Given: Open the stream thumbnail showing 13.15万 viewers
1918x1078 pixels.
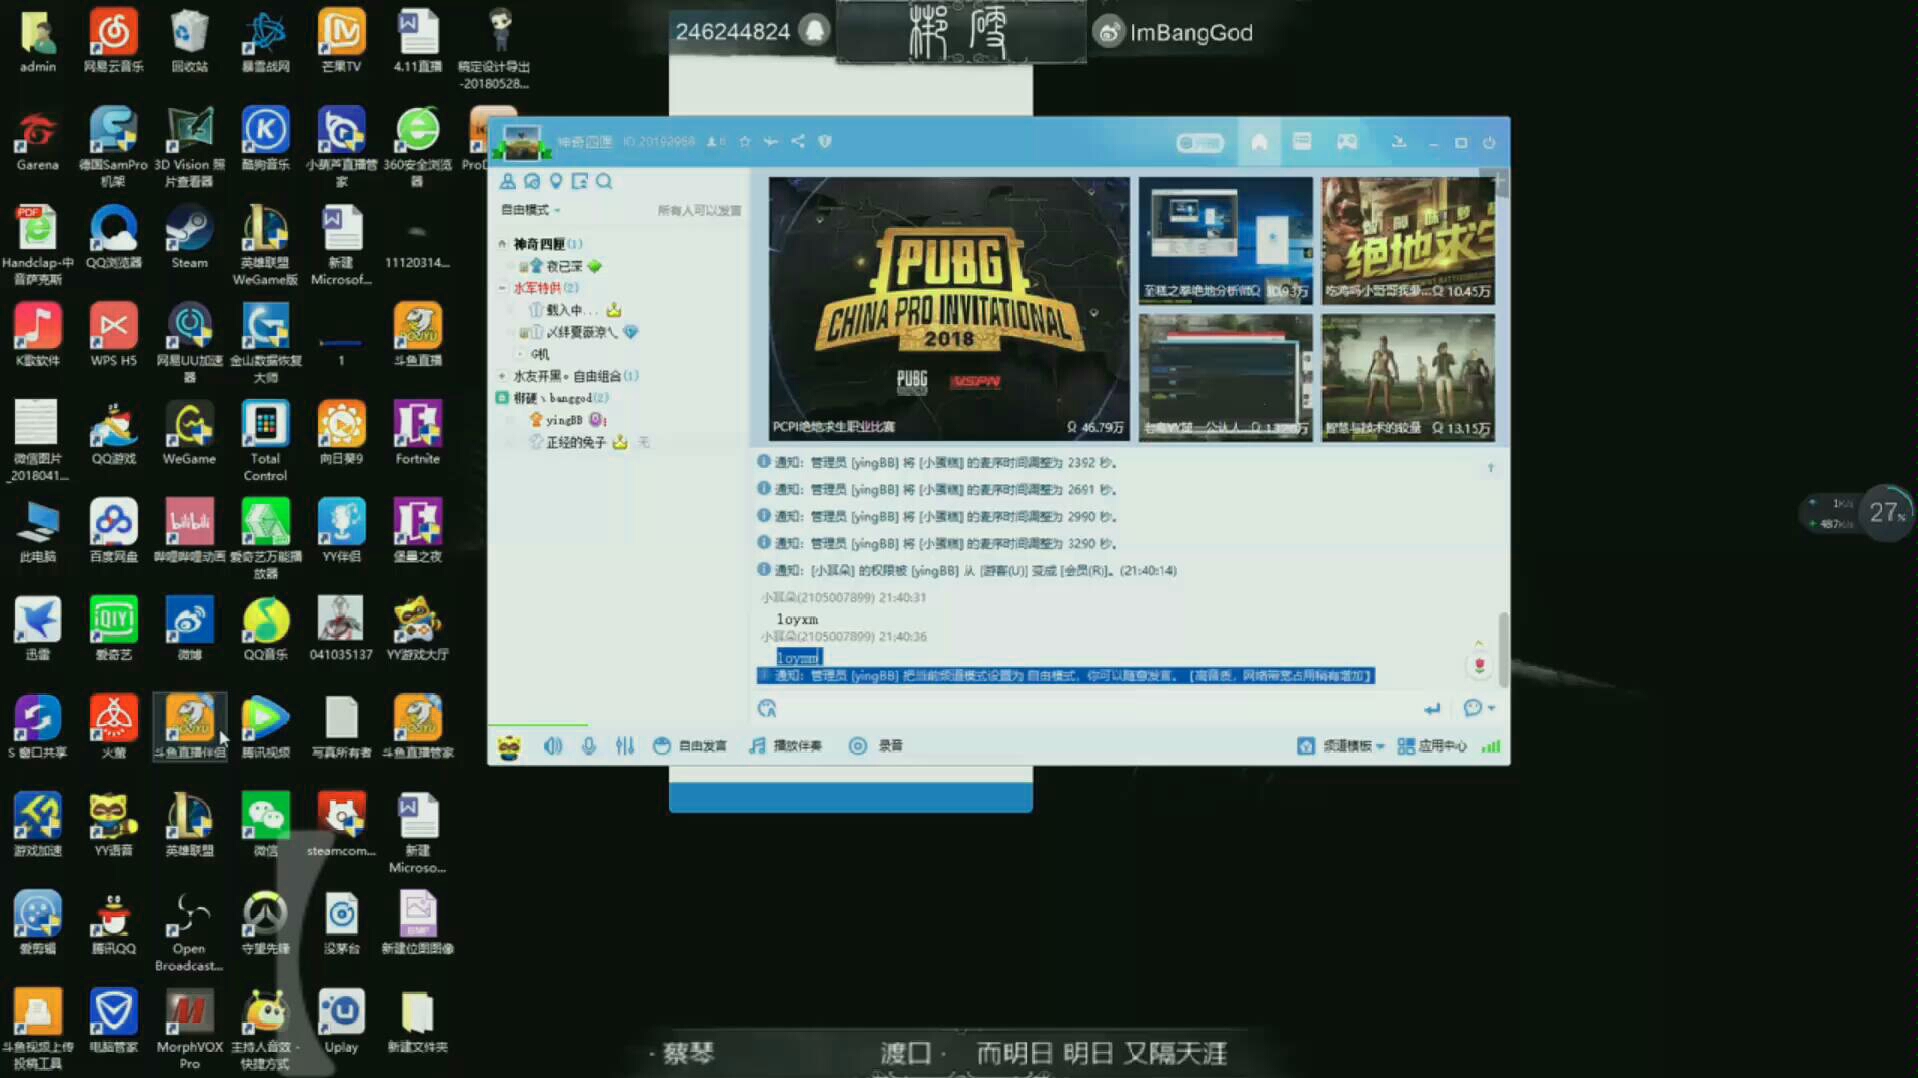Looking at the screenshot, I should point(1408,378).
